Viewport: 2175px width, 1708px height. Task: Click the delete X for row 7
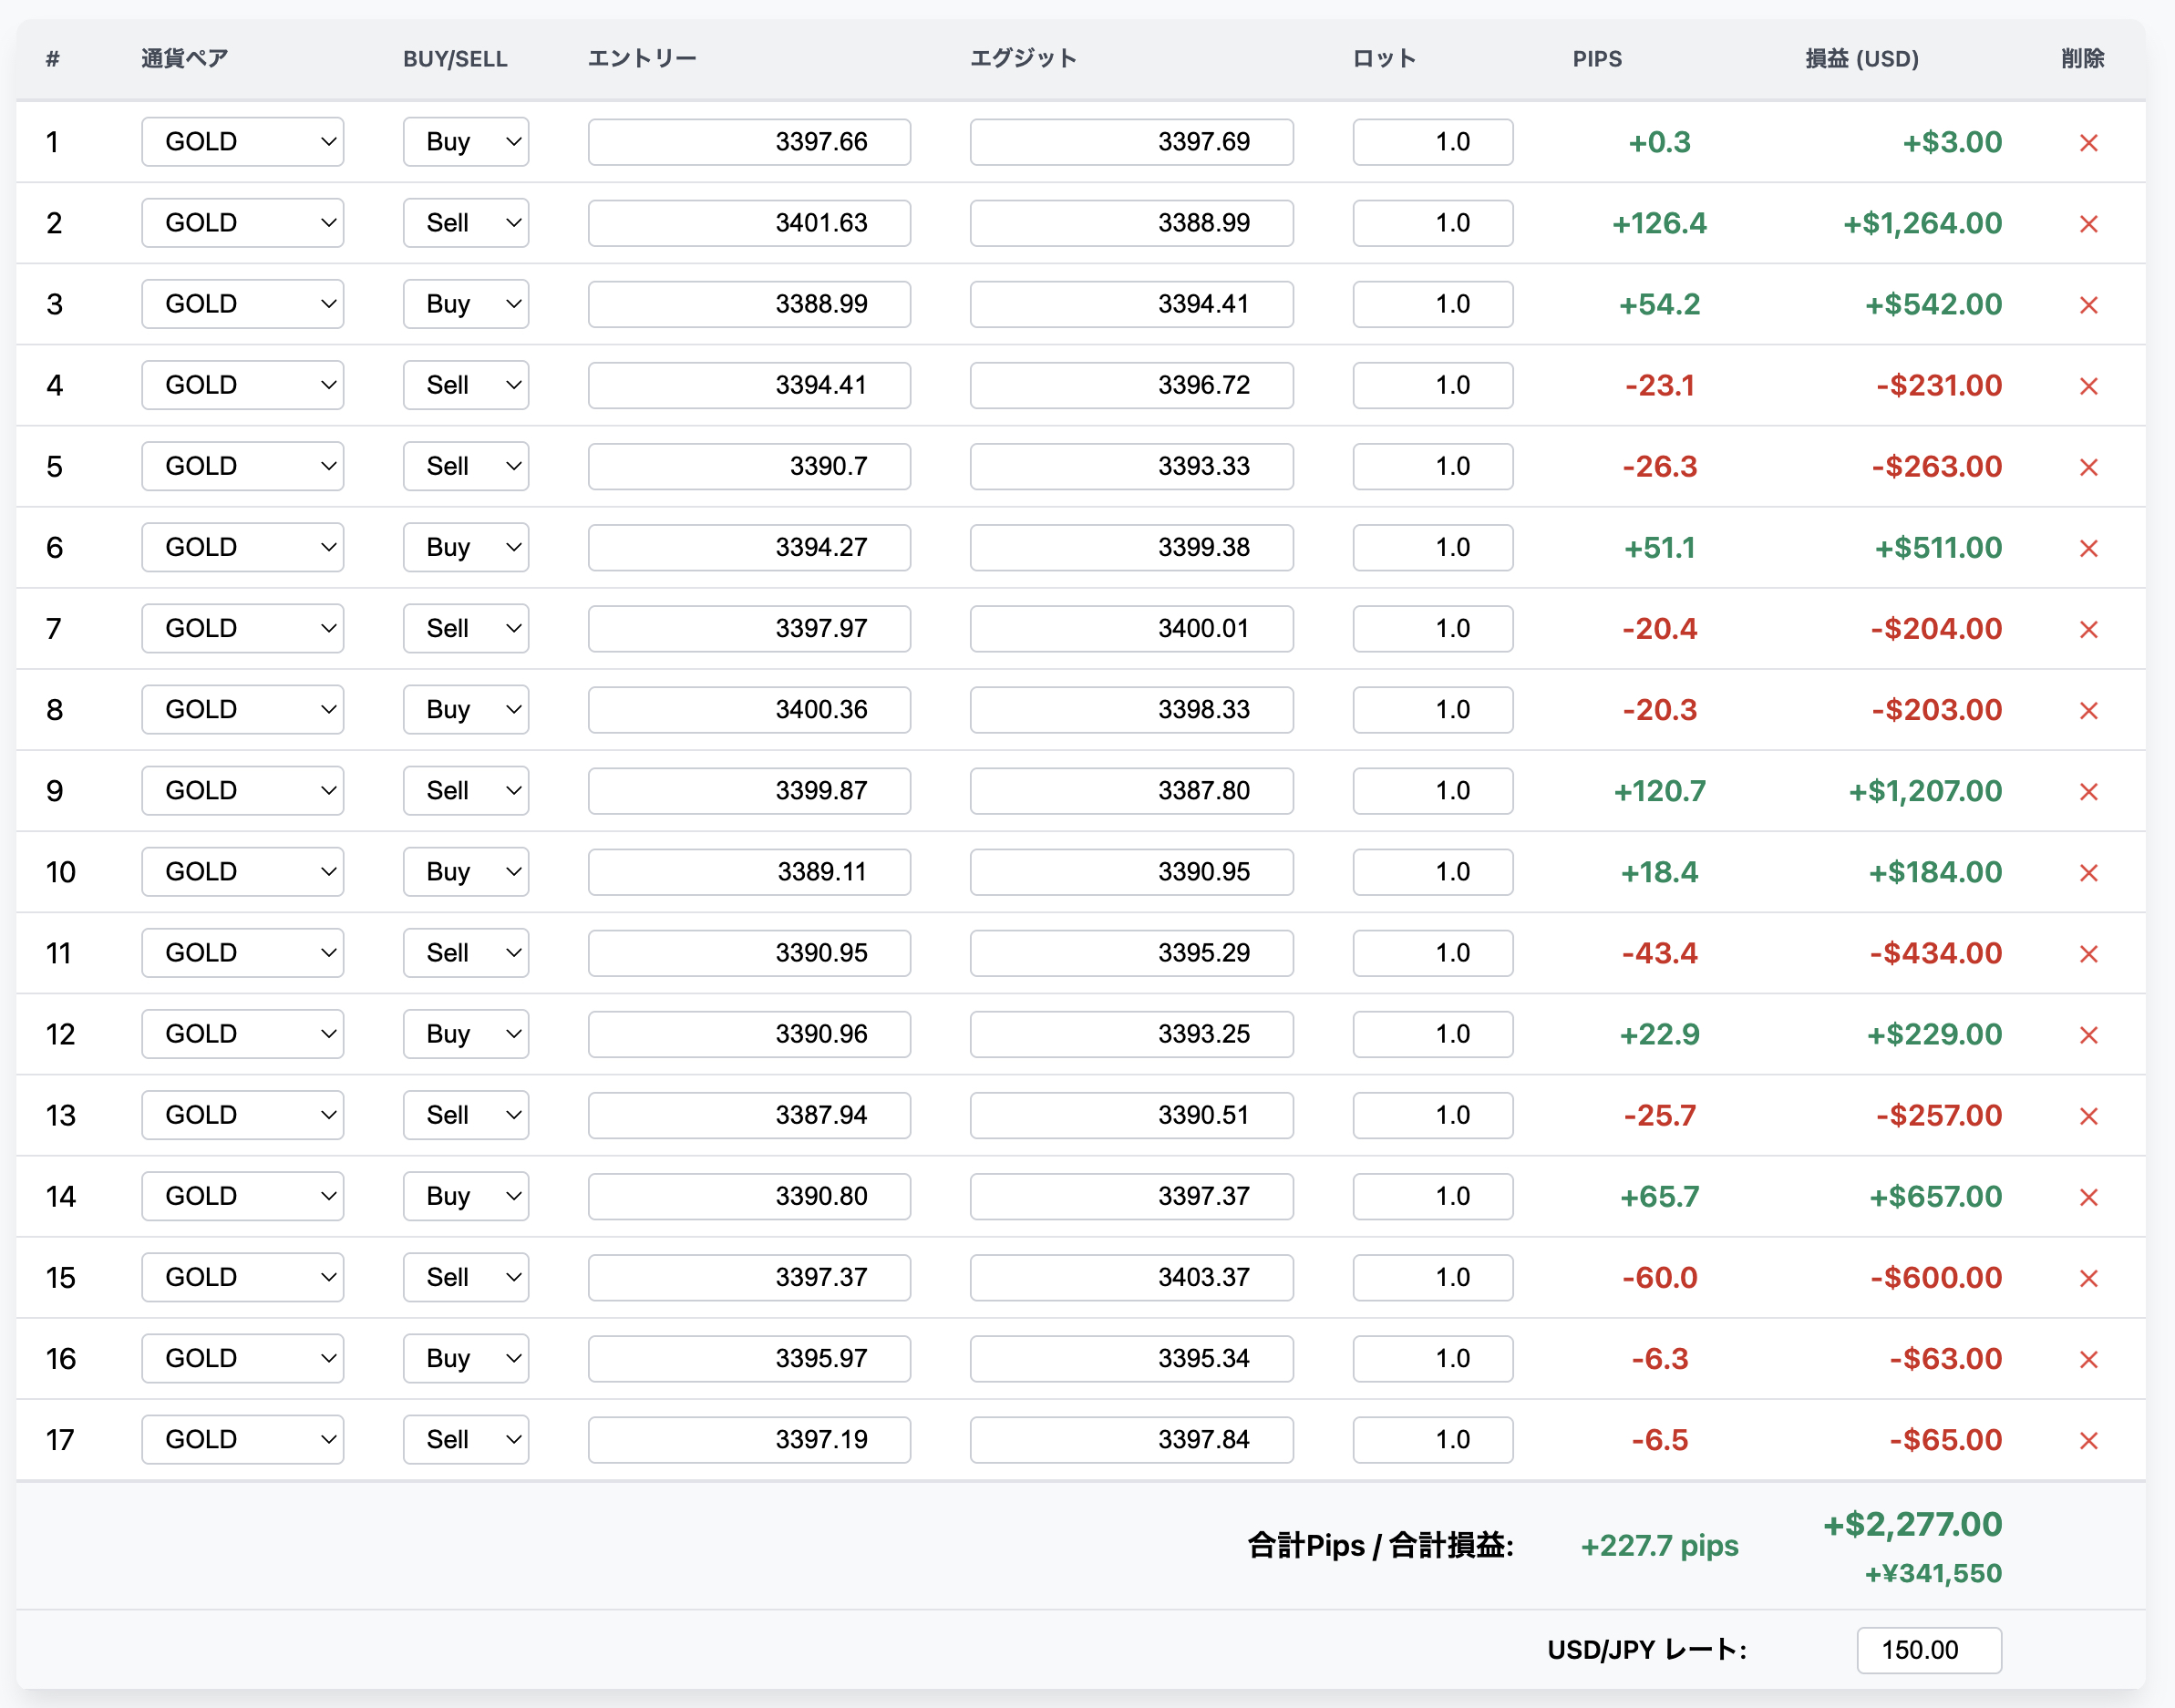click(2088, 629)
